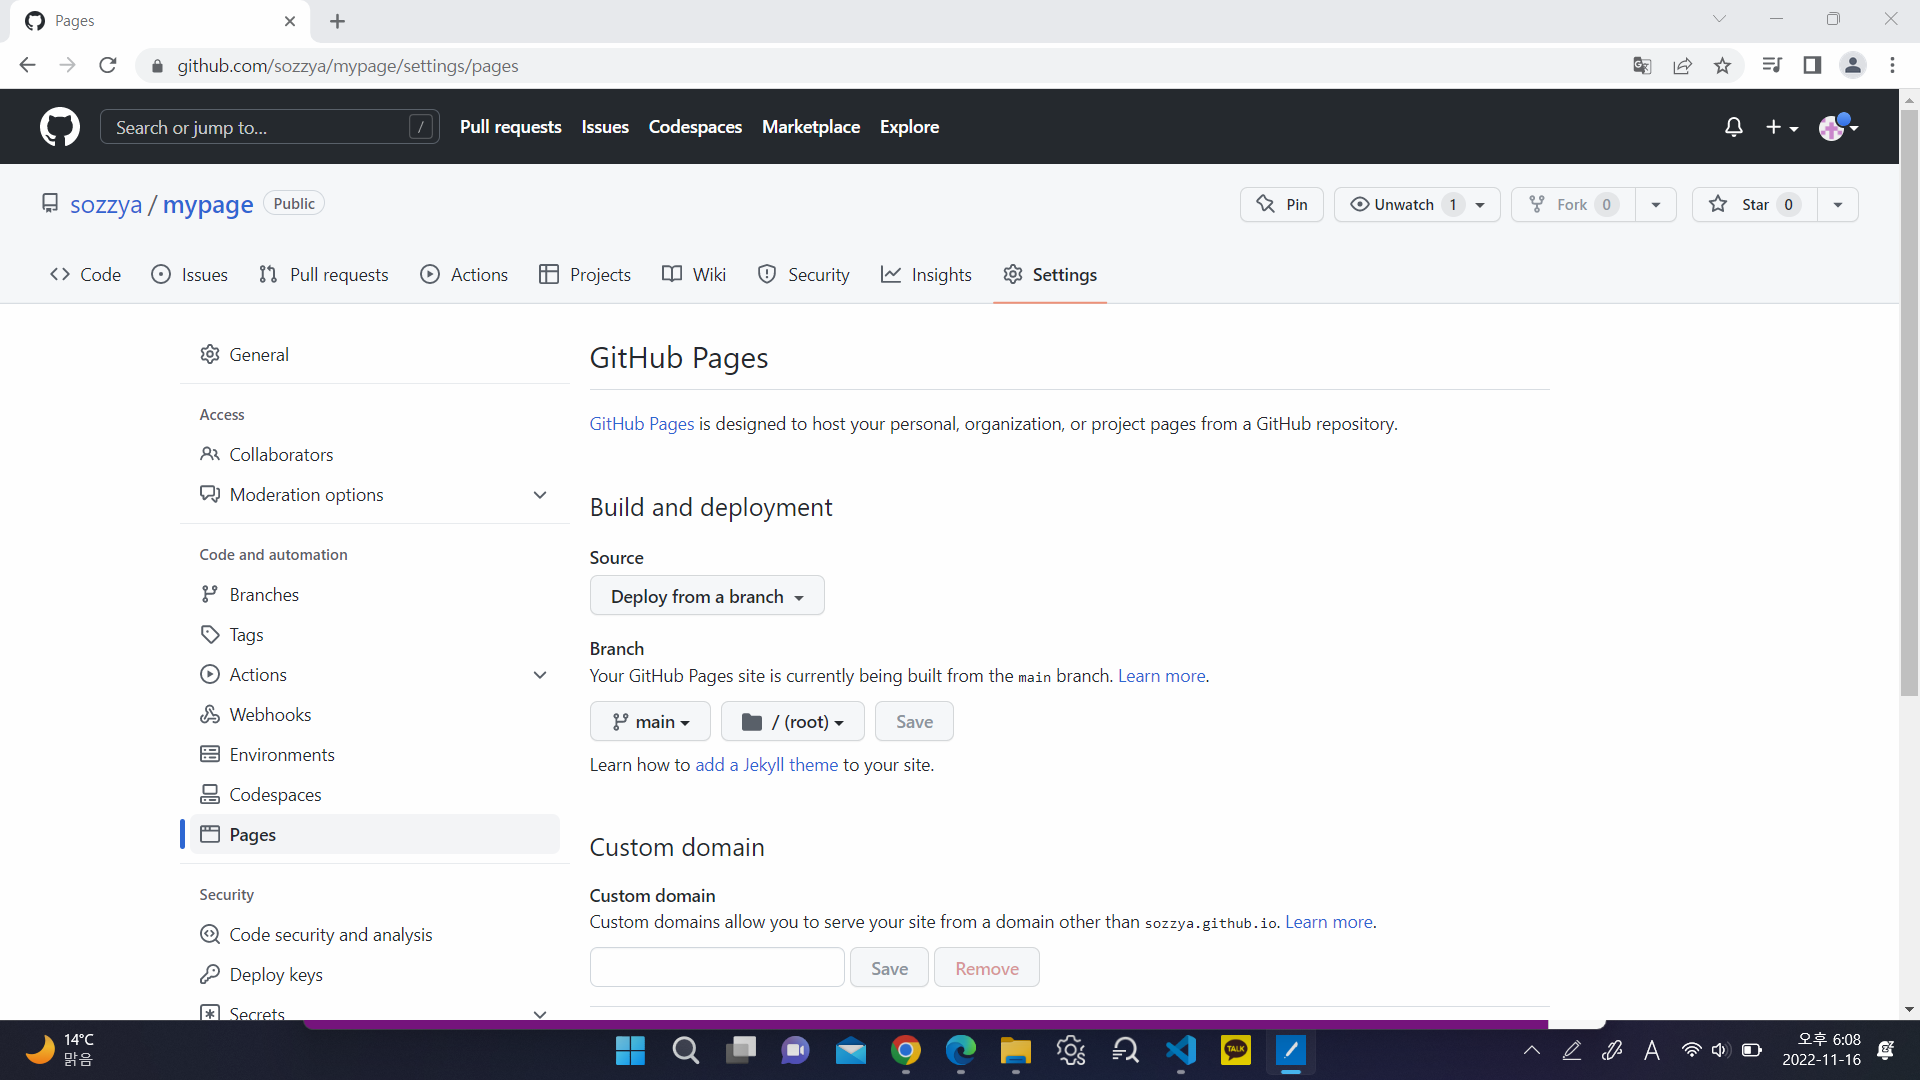The height and width of the screenshot is (1080, 1920).
Task: Open Explore in the top navigation
Action: coord(909,127)
